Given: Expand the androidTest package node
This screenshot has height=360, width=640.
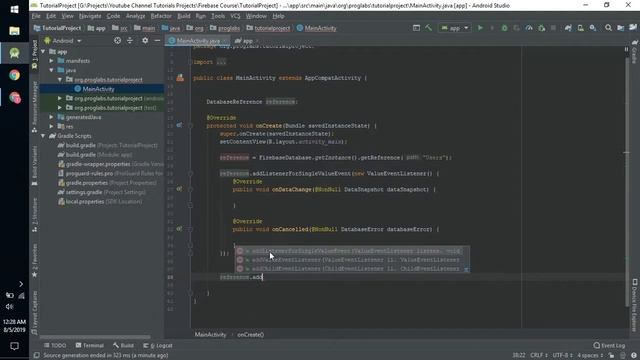Looking at the screenshot, I should click(x=60, y=98).
